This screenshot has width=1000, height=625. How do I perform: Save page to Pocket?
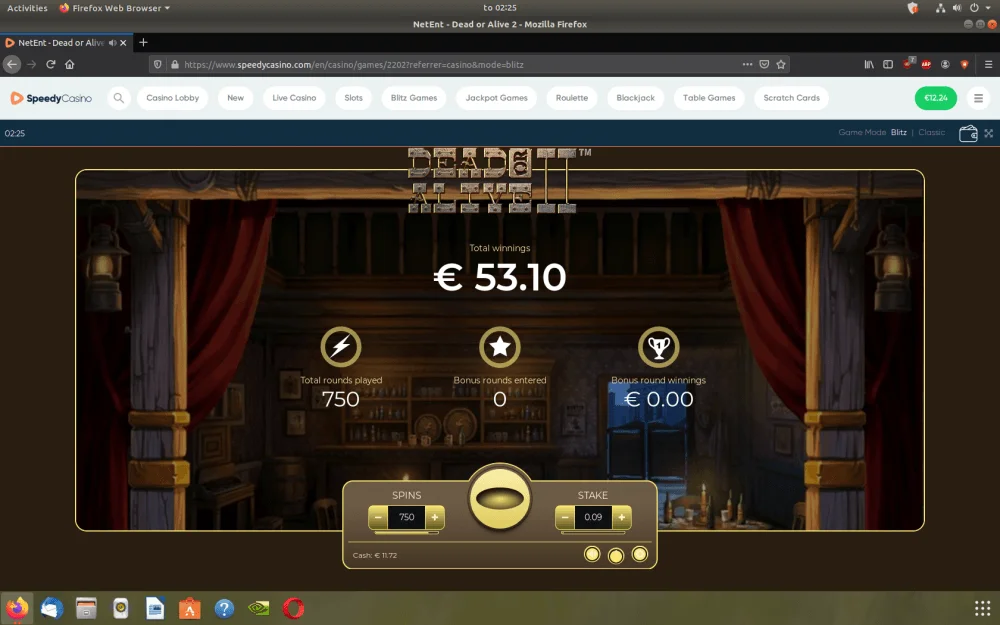tap(764, 64)
